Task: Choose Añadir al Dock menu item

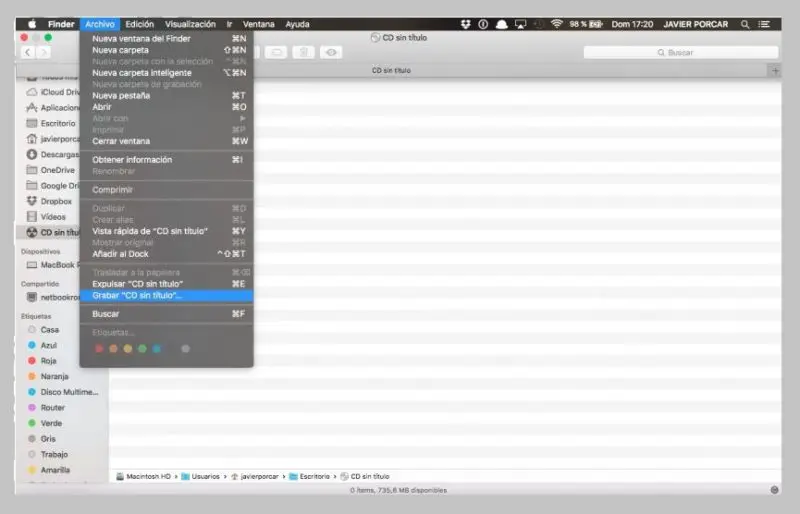Action: [x=166, y=254]
